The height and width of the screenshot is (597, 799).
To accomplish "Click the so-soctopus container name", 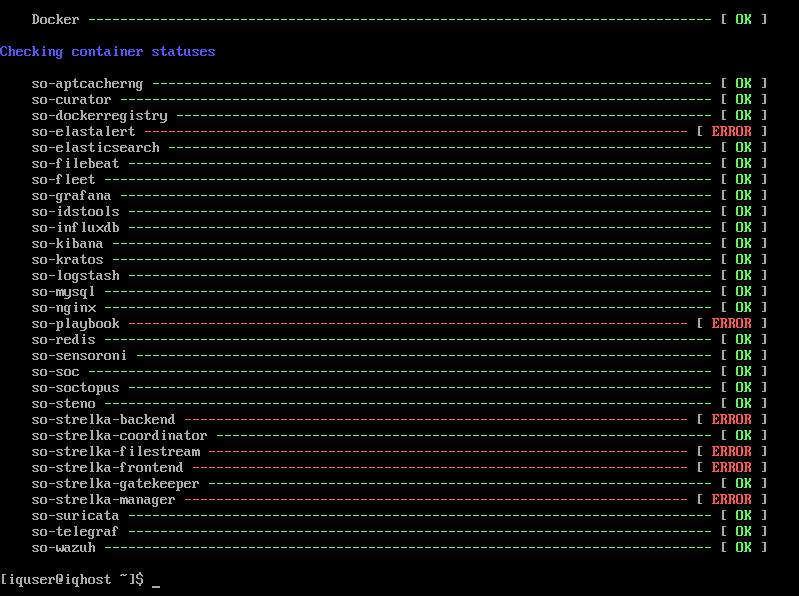I will (x=75, y=388).
